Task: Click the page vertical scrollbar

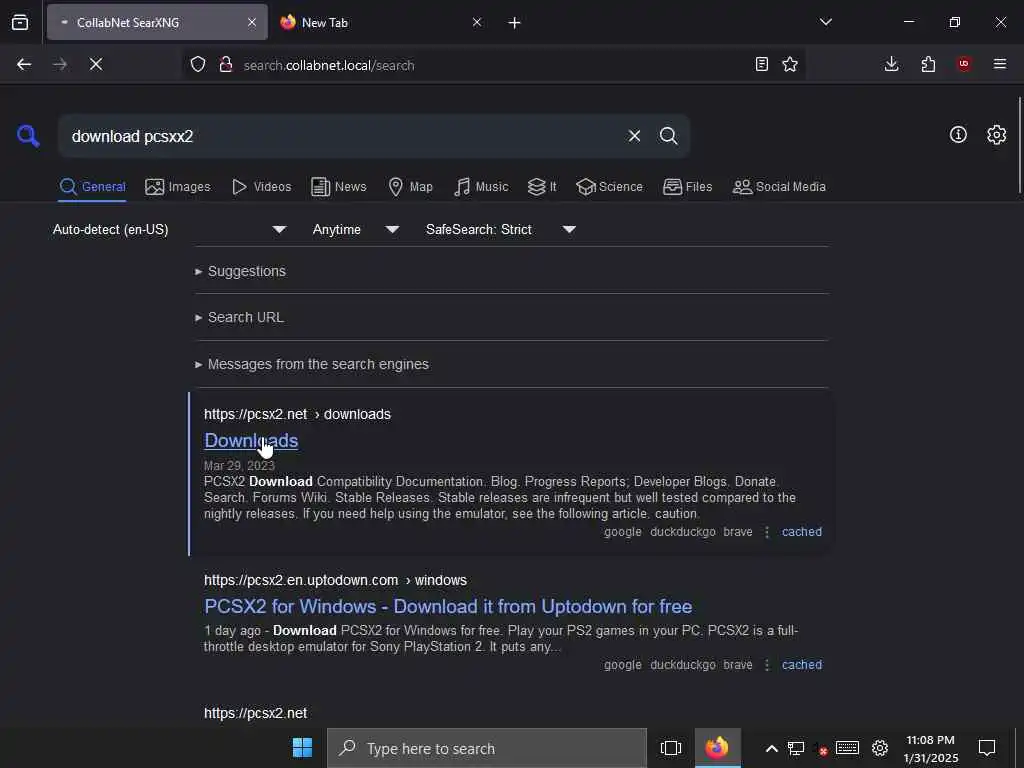Action: coord(1019,145)
